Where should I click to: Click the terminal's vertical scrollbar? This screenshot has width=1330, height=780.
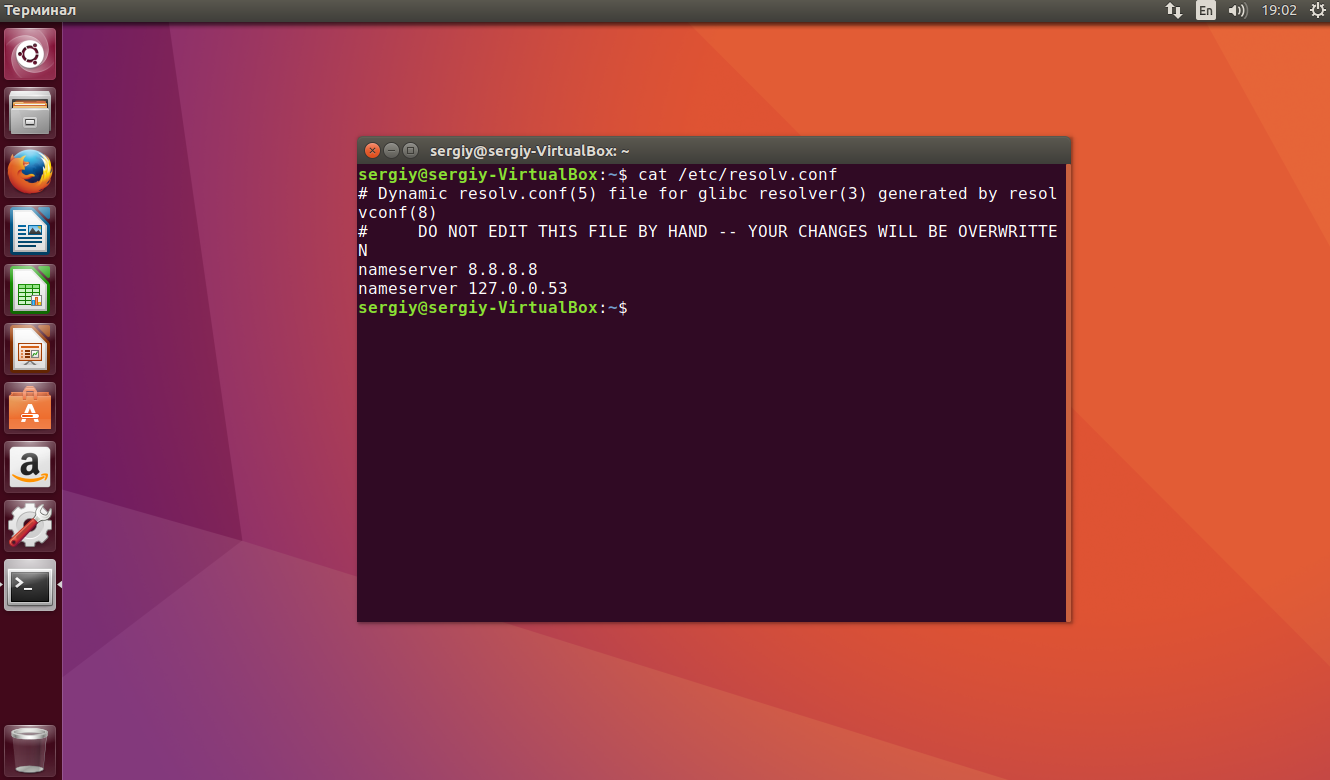pos(1068,392)
